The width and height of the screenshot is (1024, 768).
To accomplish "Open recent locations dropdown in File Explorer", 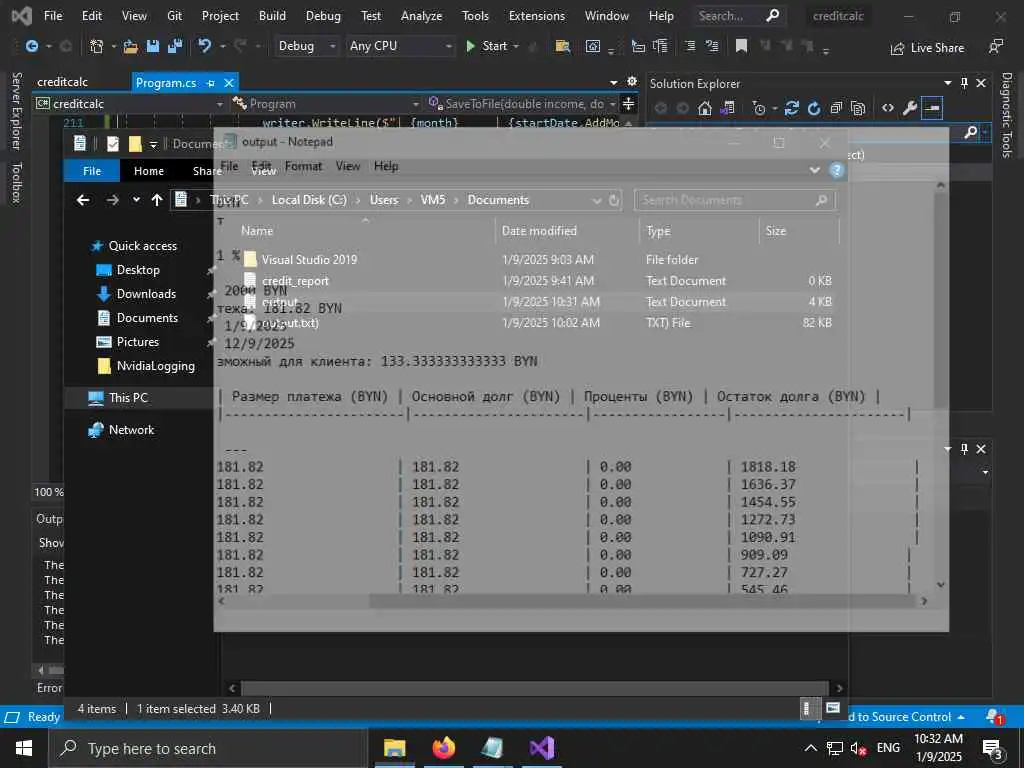I will (136, 200).
